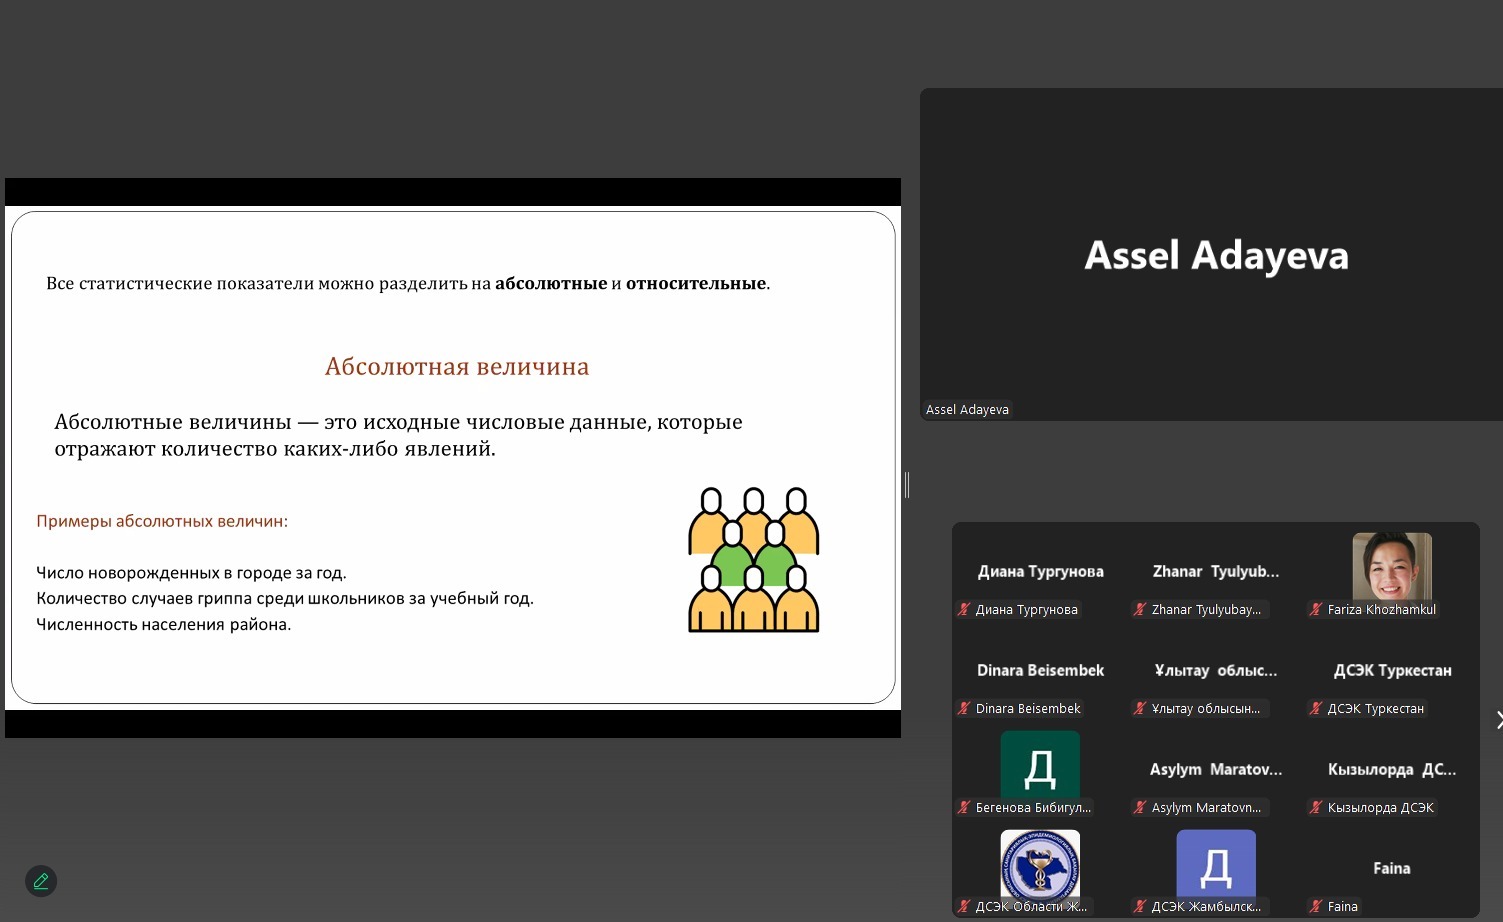Click the muted mic icon for Диана Тургунова
The height and width of the screenshot is (922, 1503).
(x=965, y=610)
